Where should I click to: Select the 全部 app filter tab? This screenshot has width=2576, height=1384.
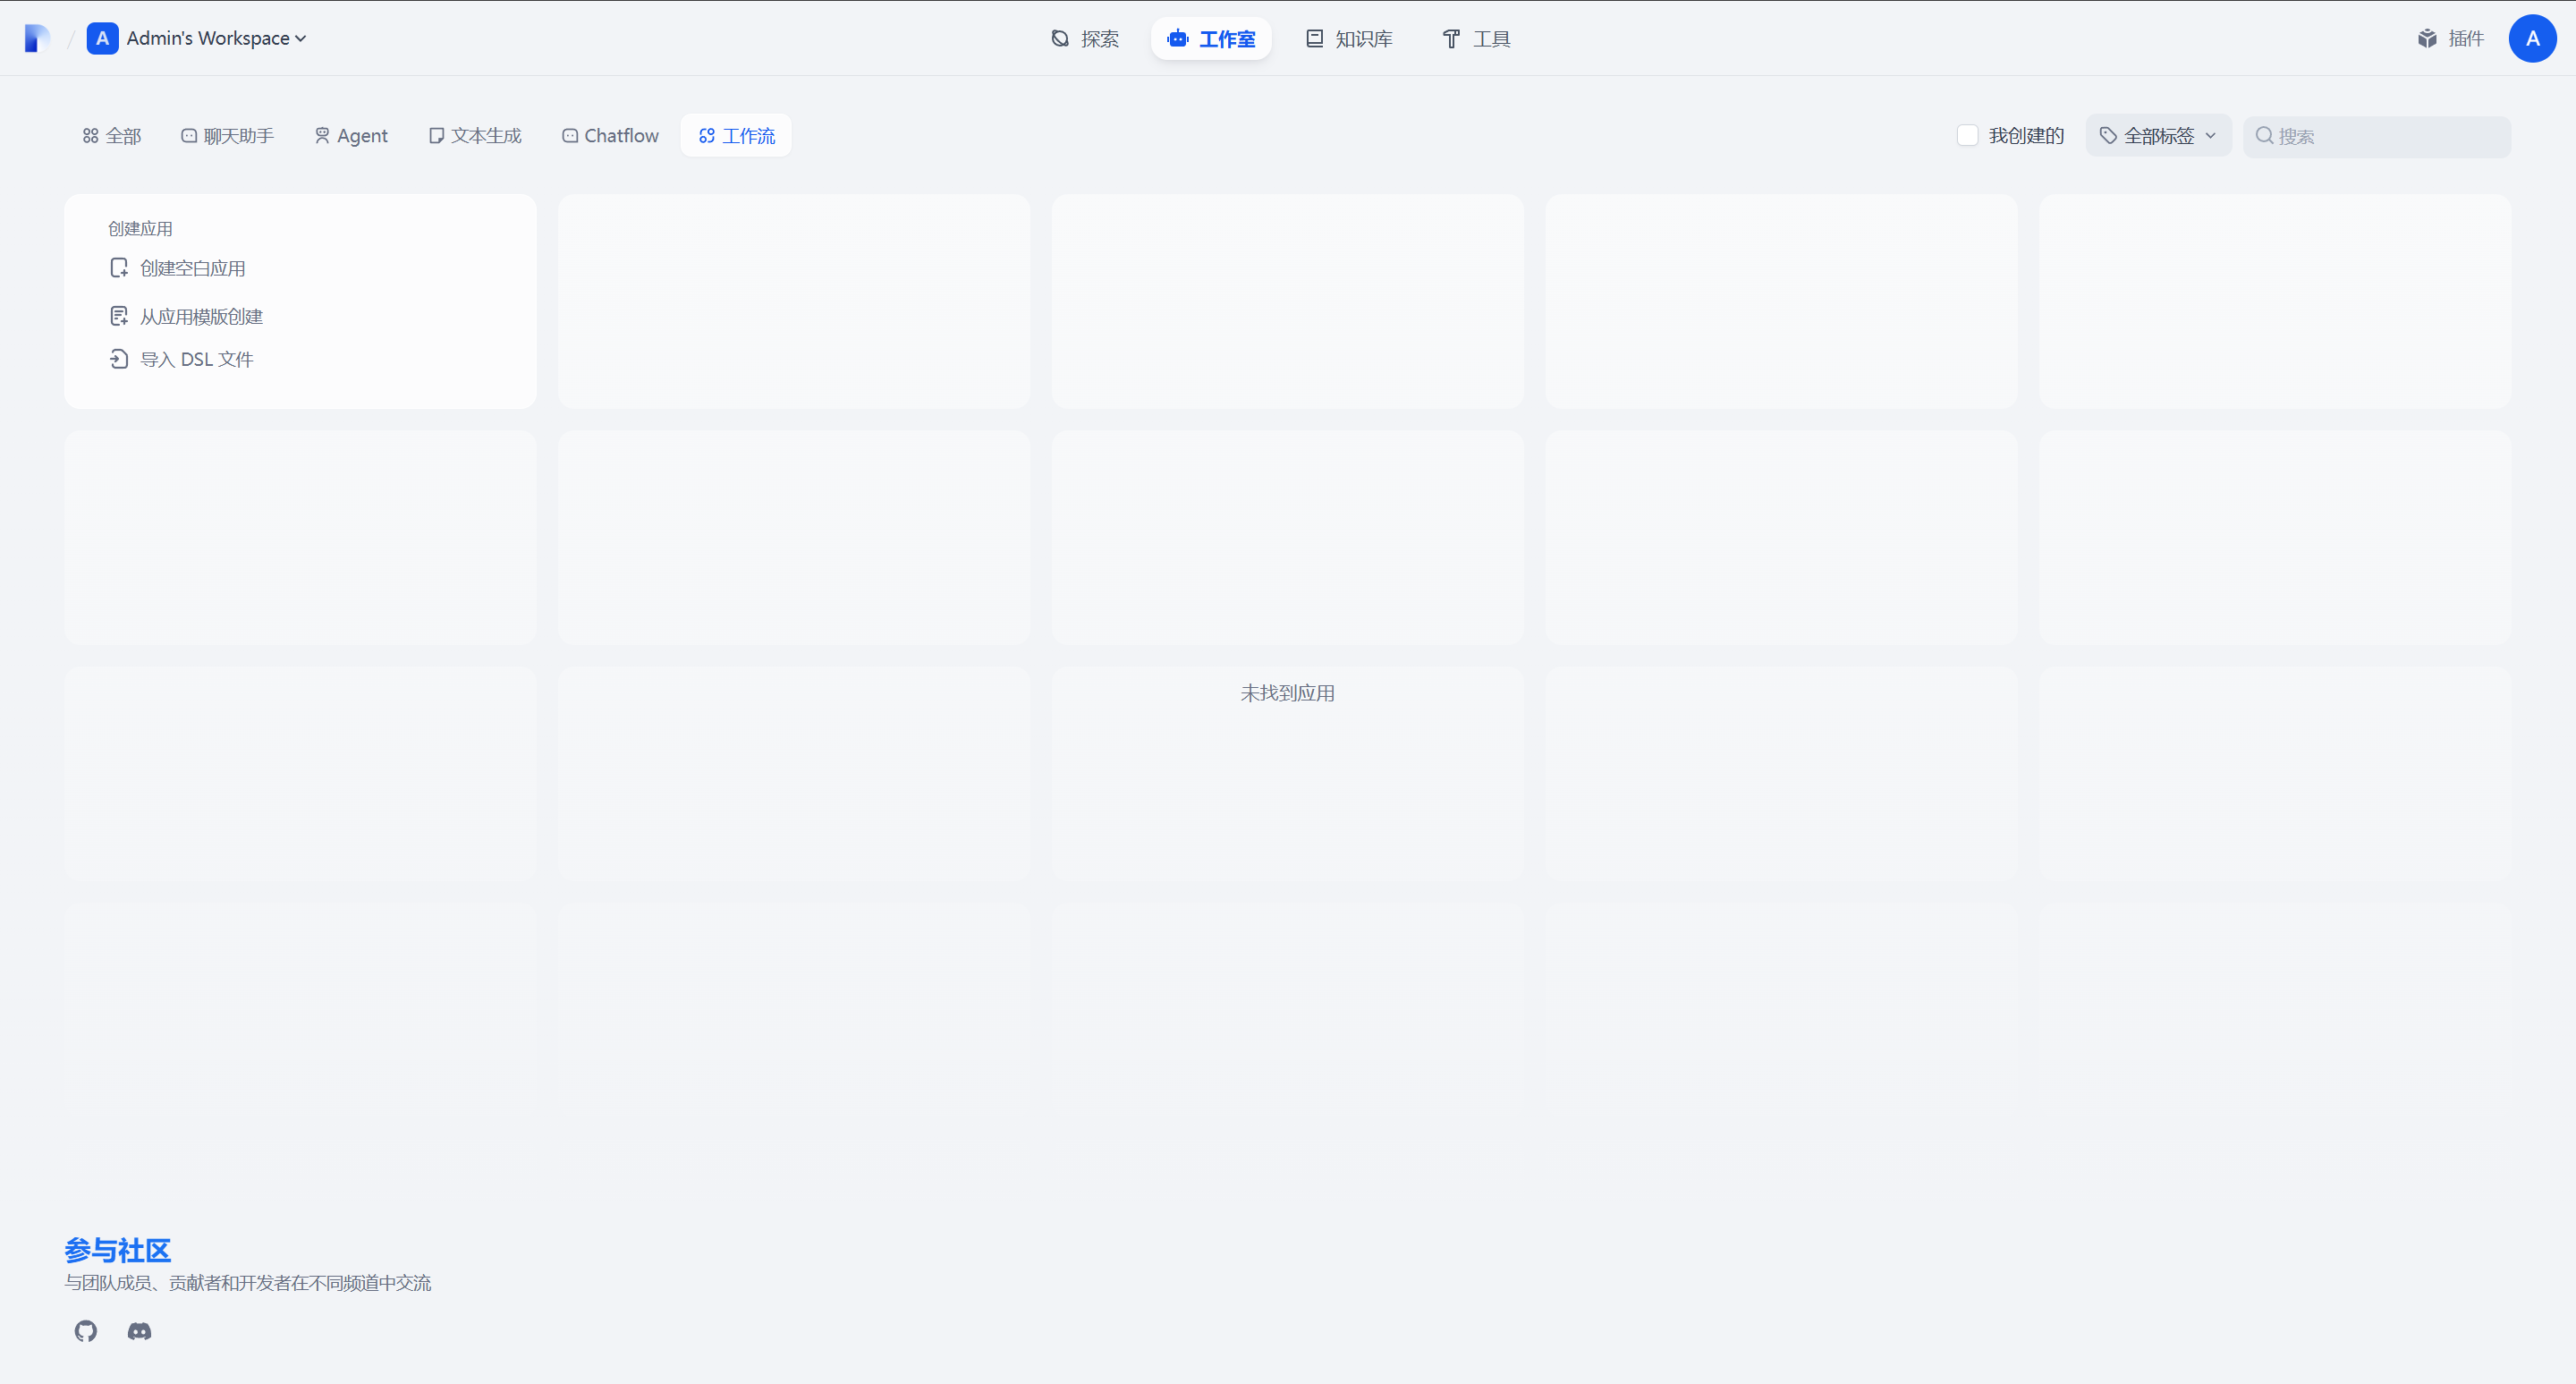[112, 135]
